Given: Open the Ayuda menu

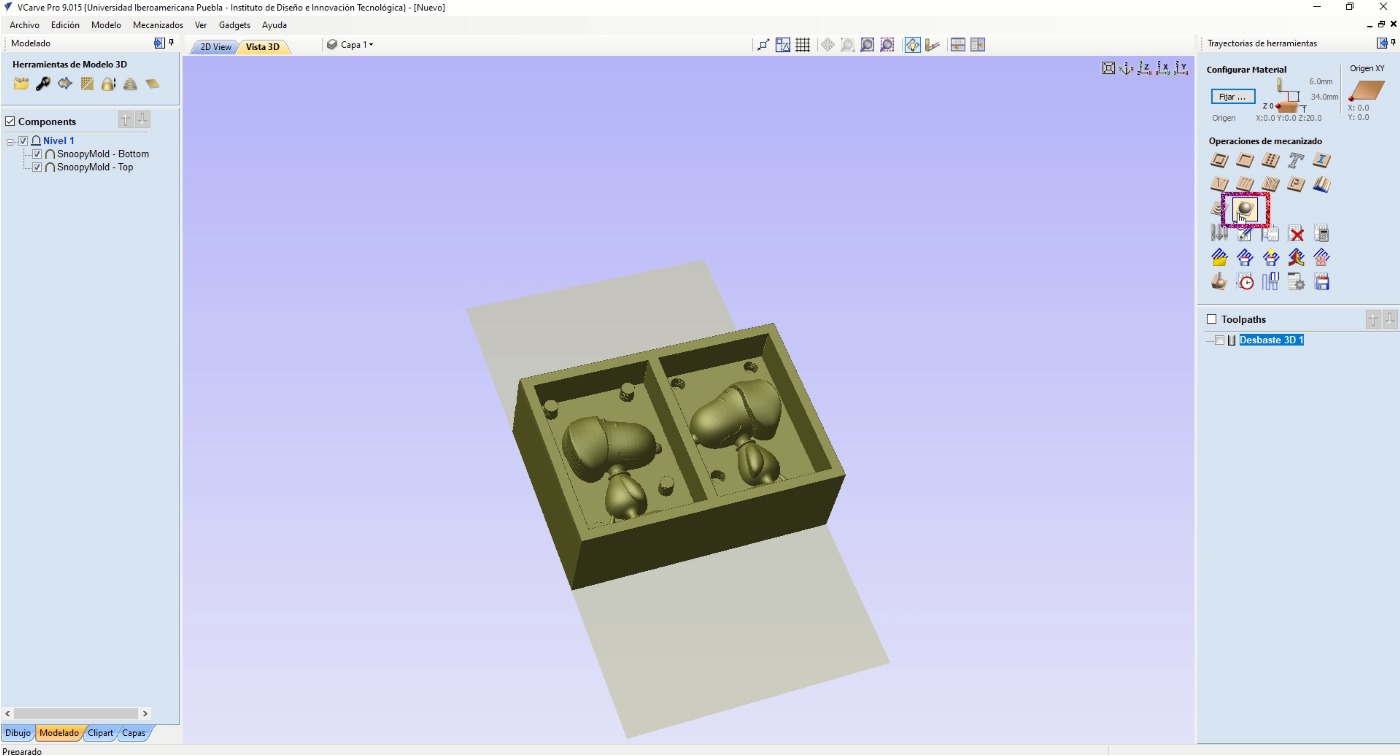Looking at the screenshot, I should (274, 25).
